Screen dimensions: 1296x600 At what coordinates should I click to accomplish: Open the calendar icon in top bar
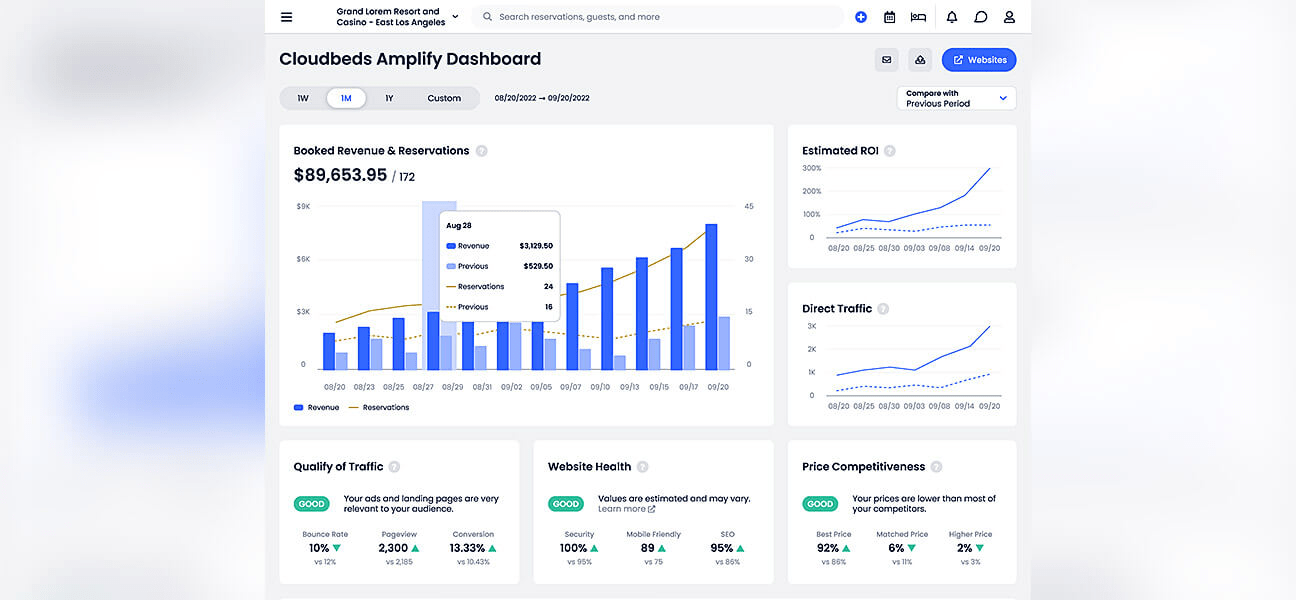(889, 17)
